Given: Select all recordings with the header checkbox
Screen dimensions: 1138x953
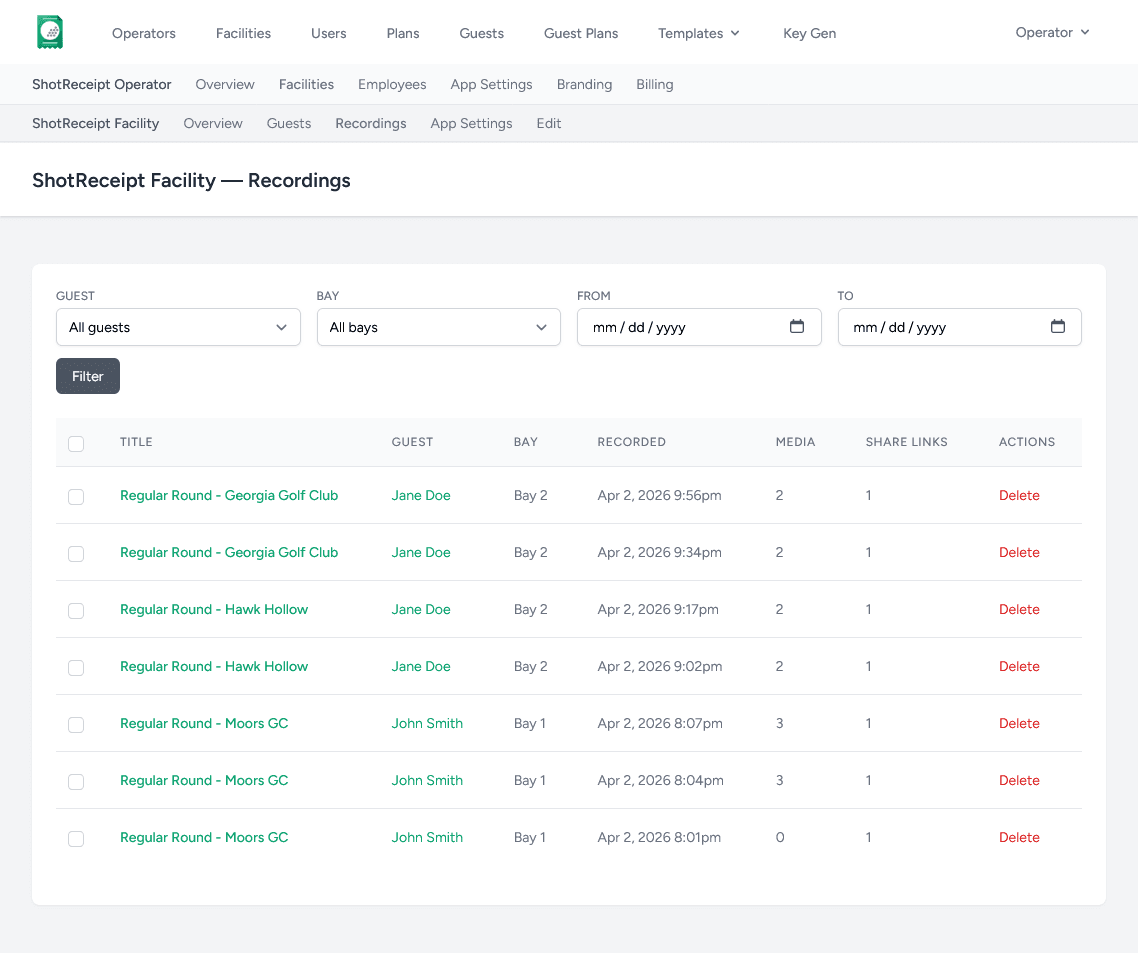Looking at the screenshot, I should coord(76,443).
